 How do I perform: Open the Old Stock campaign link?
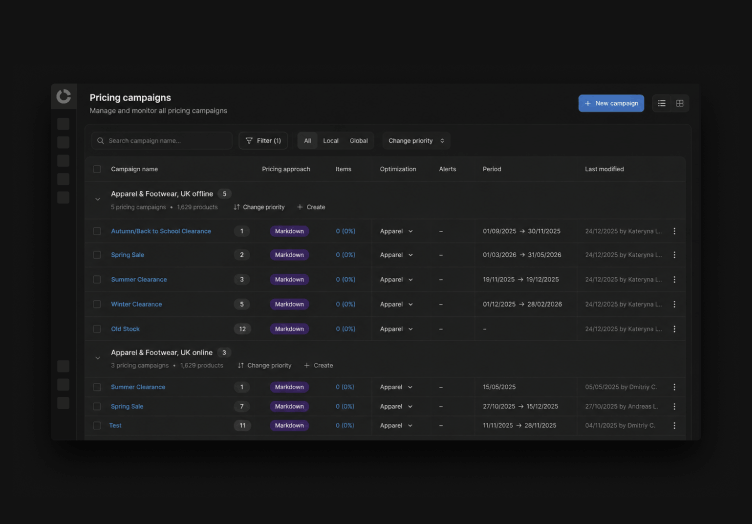pyautogui.click(x=125, y=329)
